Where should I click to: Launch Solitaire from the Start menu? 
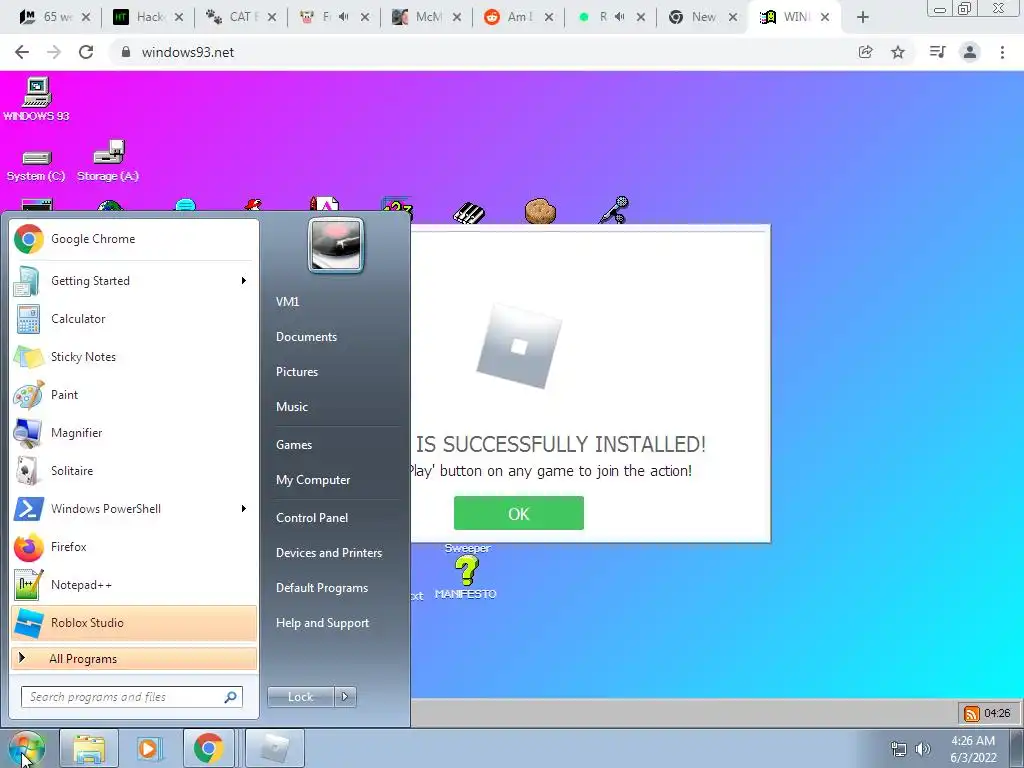click(x=134, y=470)
